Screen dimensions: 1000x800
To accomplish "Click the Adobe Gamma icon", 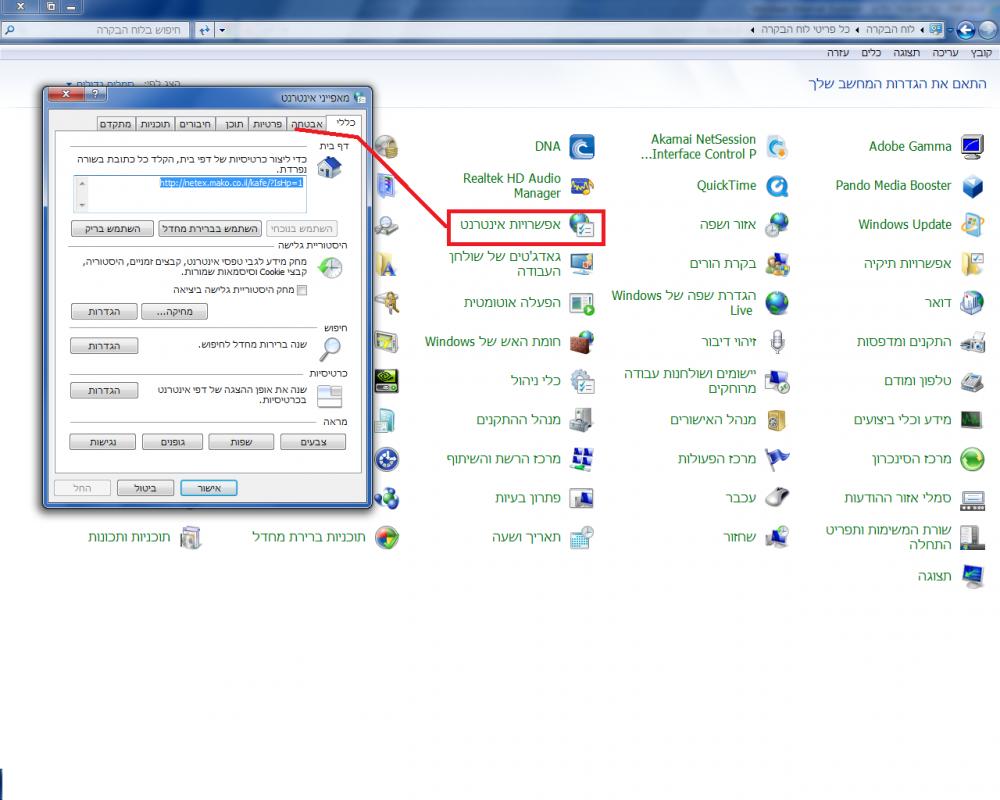I will (x=970, y=147).
